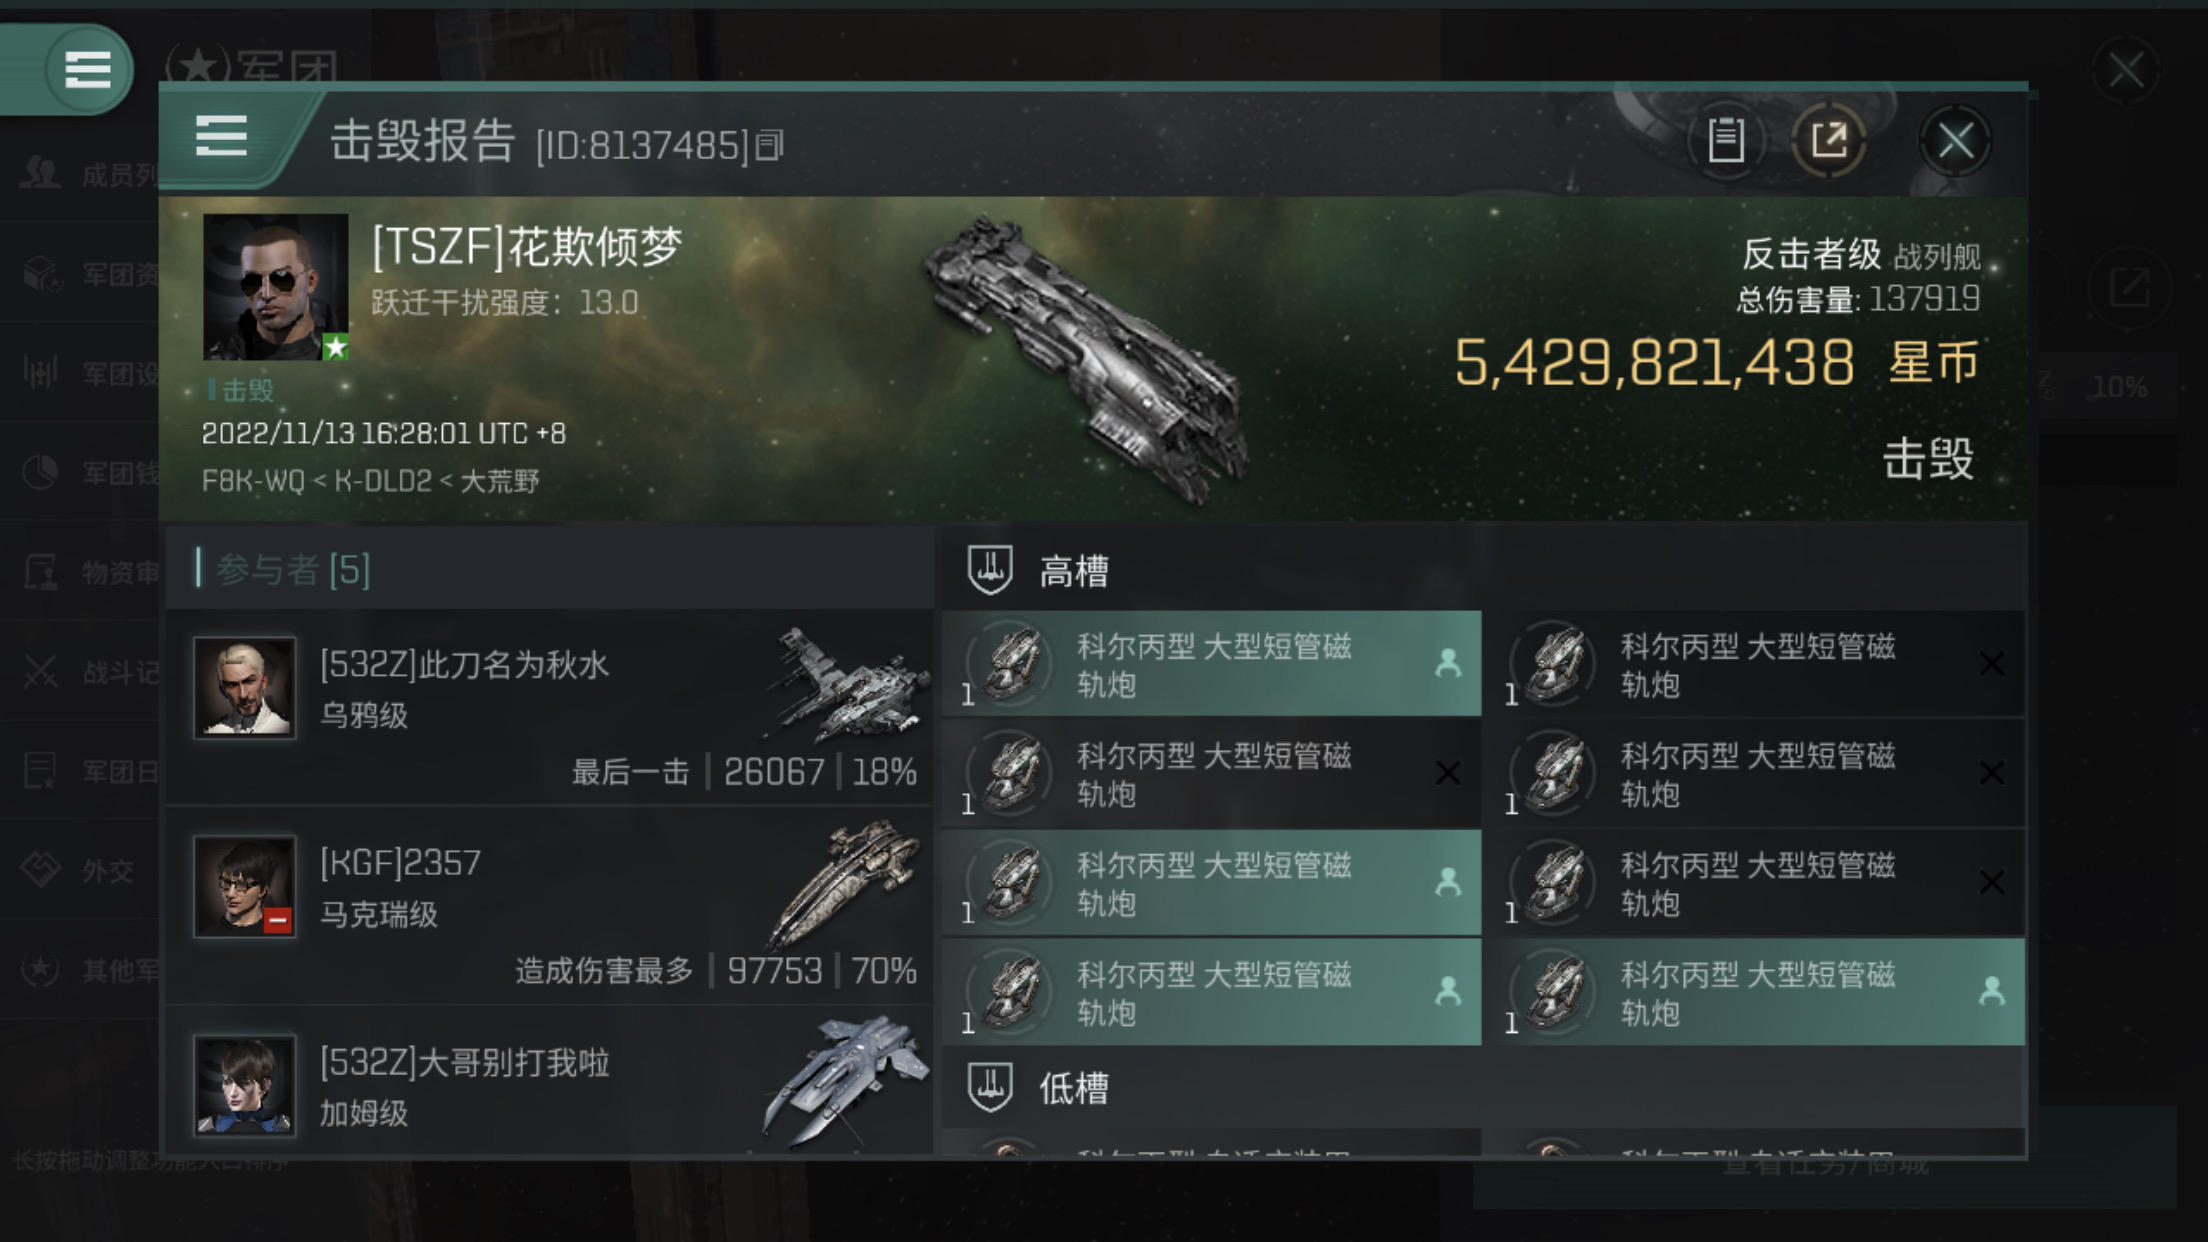Image resolution: width=2208 pixels, height=1242 pixels.
Task: Select participant [KGF]2357 entry
Action: tap(548, 906)
